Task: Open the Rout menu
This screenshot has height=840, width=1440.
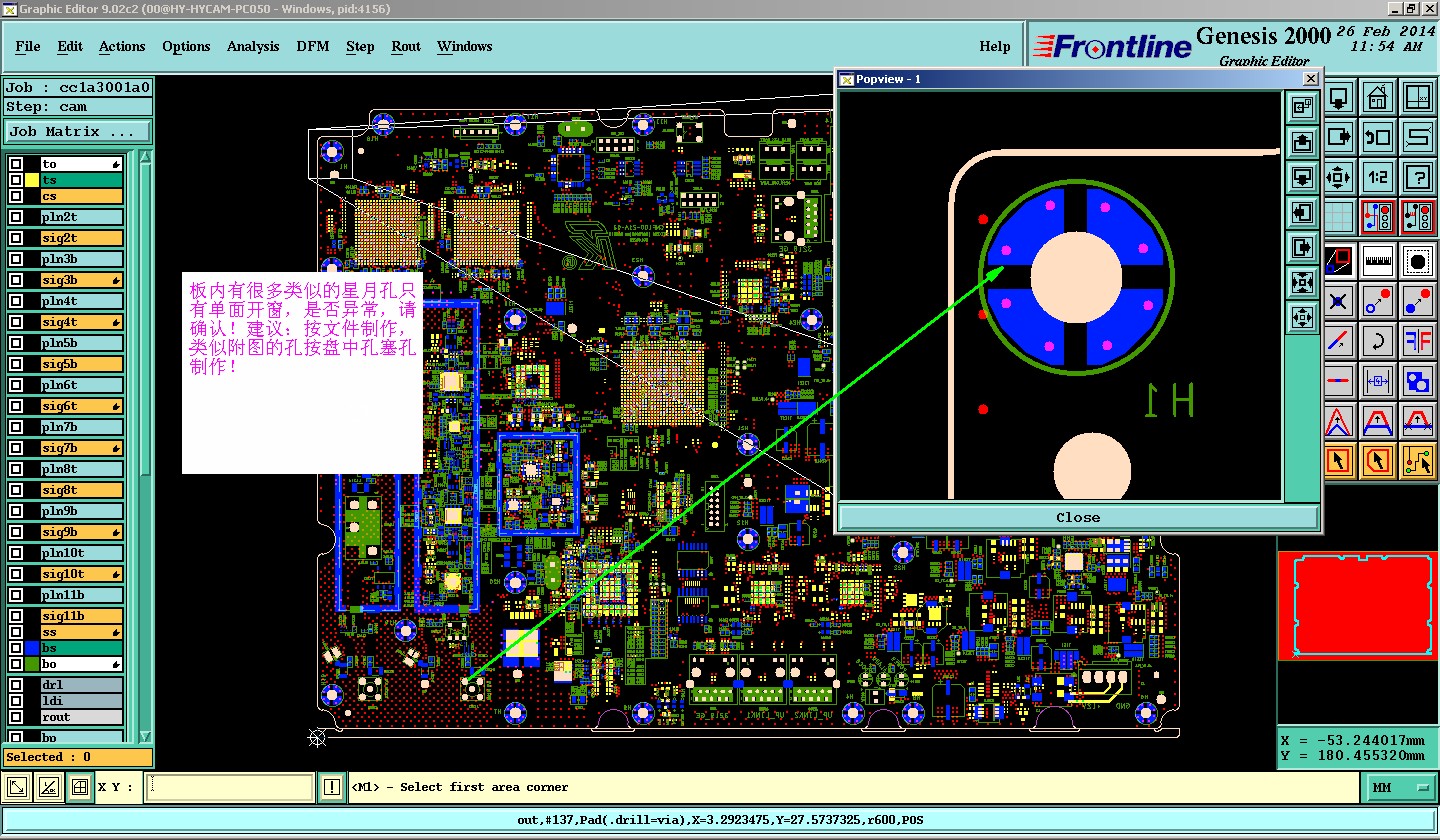Action: click(x=406, y=46)
